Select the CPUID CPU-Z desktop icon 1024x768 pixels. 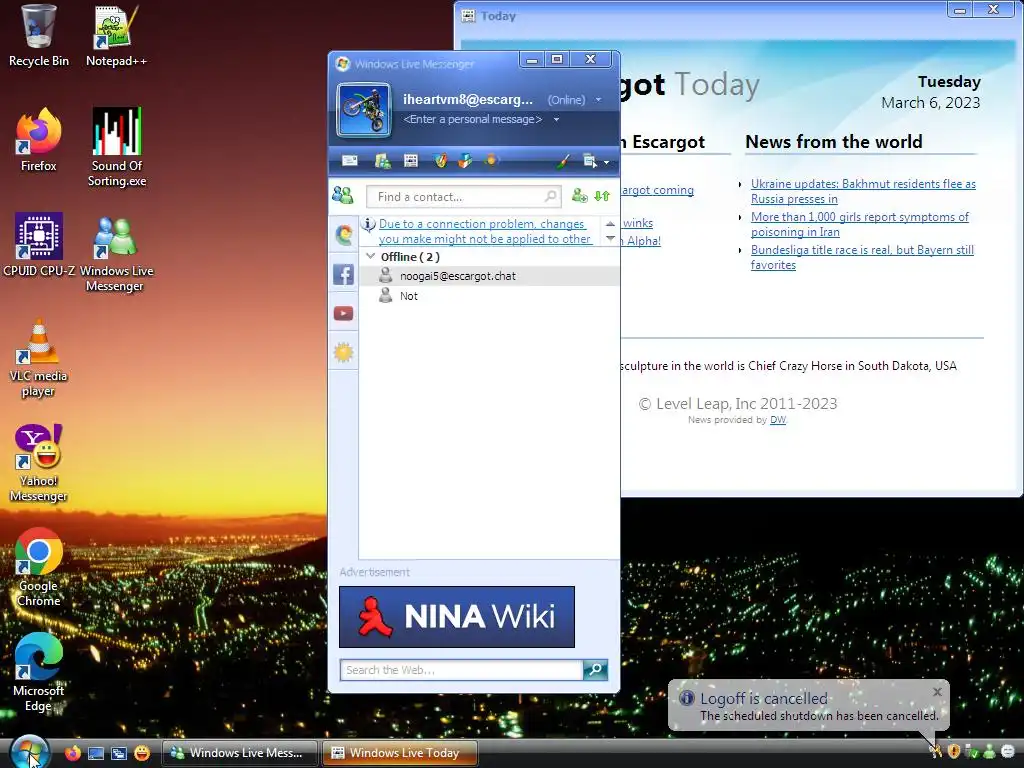39,244
